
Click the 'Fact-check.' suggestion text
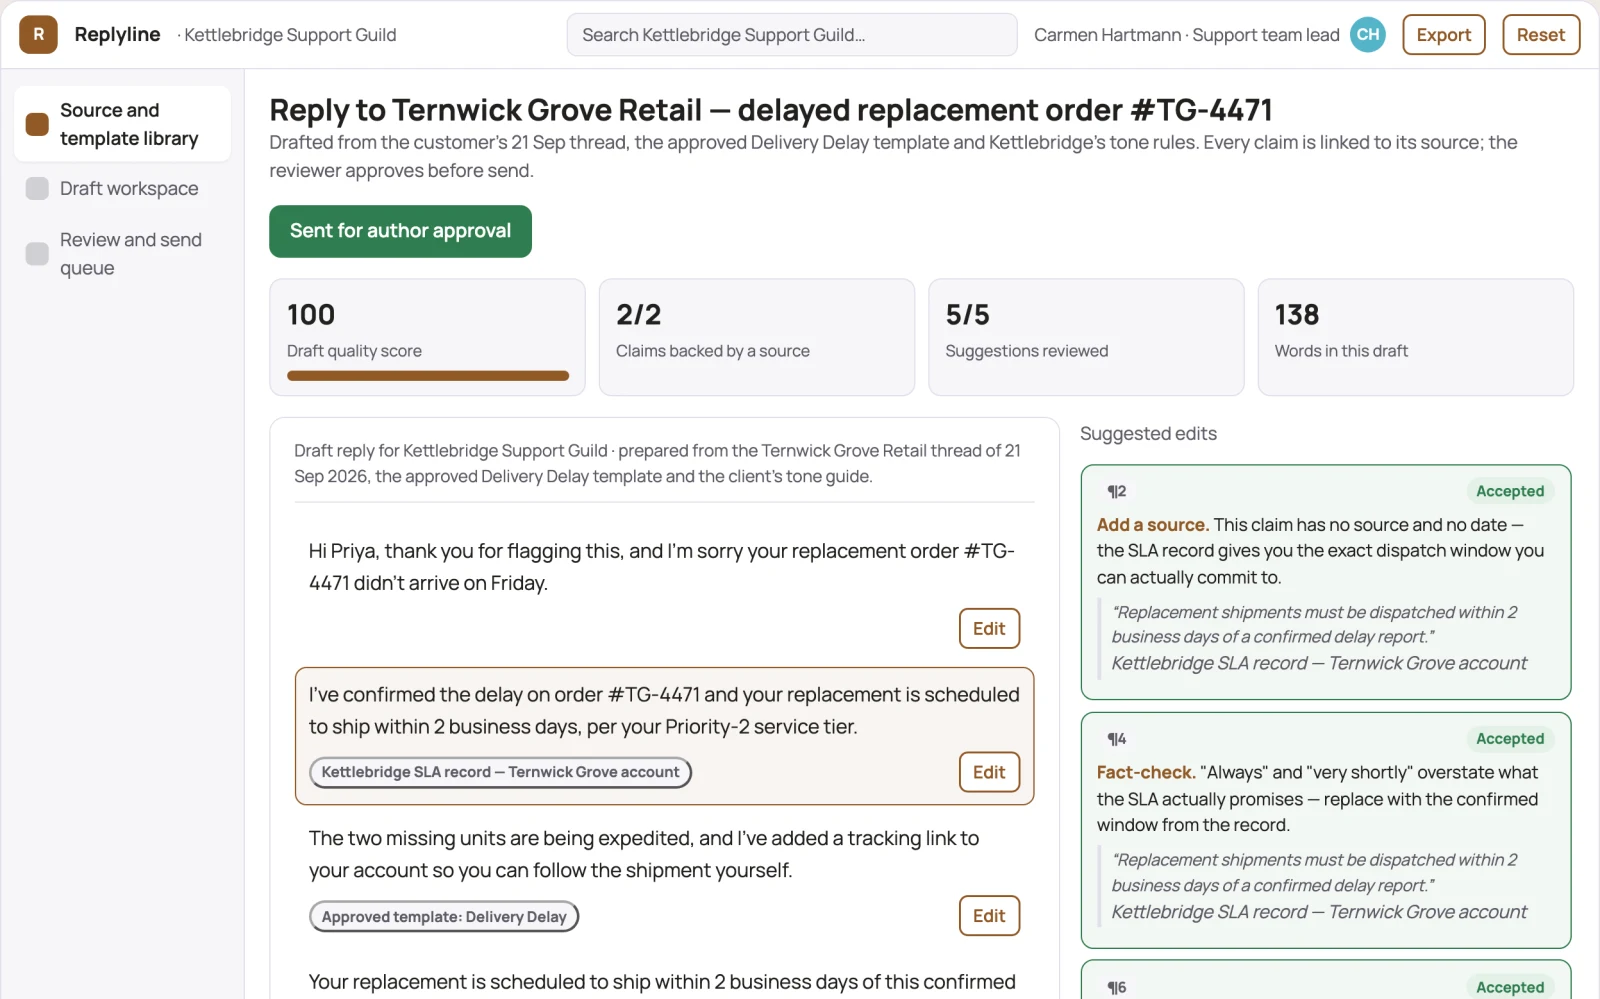point(1146,773)
